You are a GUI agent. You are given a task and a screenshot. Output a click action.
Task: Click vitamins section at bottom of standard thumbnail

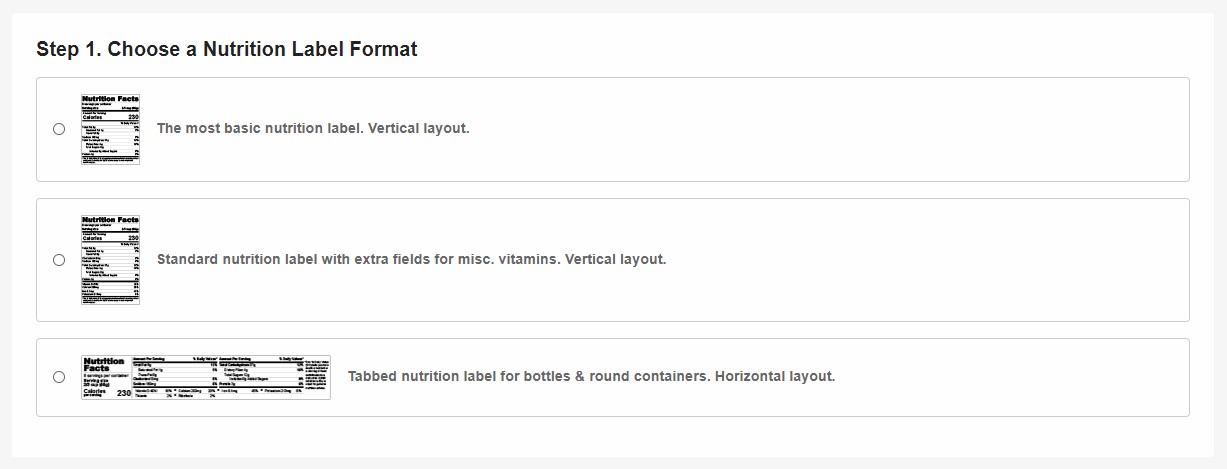click(x=110, y=287)
